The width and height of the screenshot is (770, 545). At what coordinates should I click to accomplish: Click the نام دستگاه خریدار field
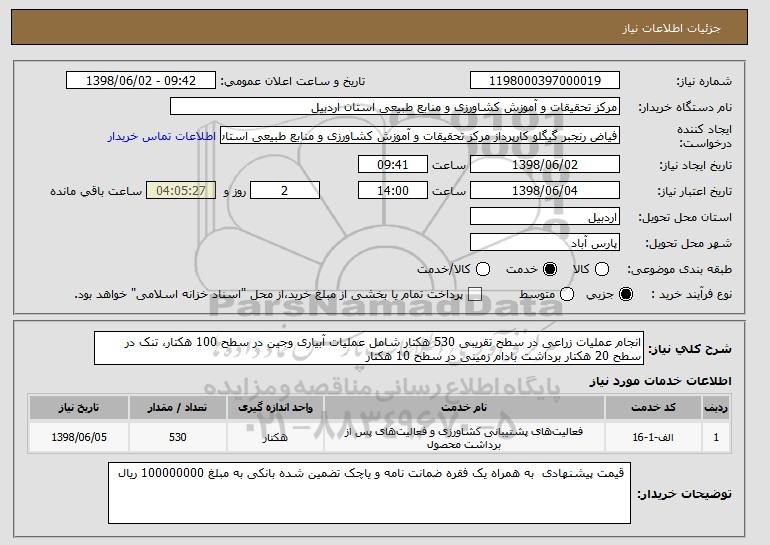pos(395,107)
